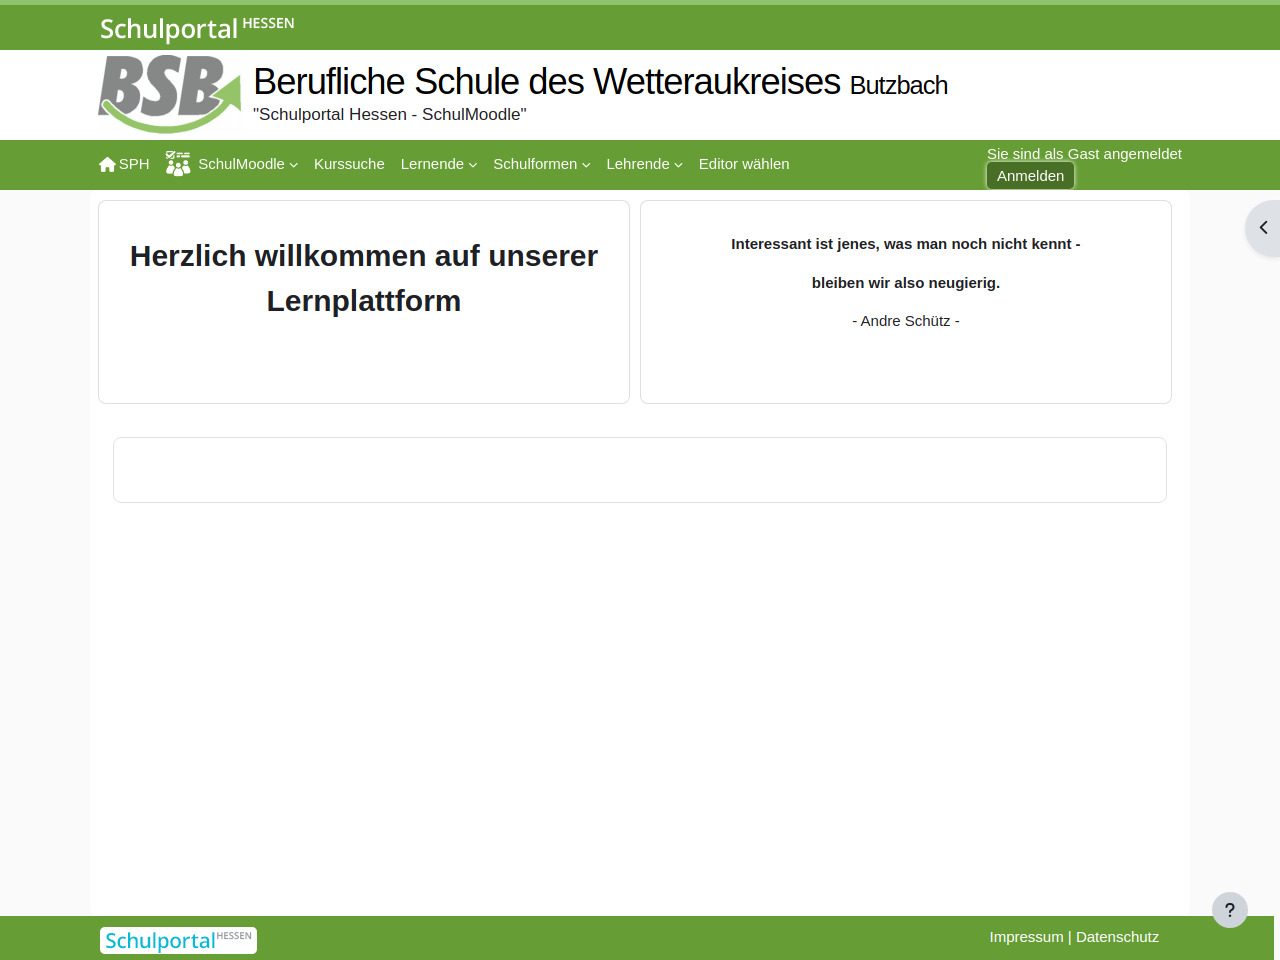Open the help question mark button

(1229, 910)
